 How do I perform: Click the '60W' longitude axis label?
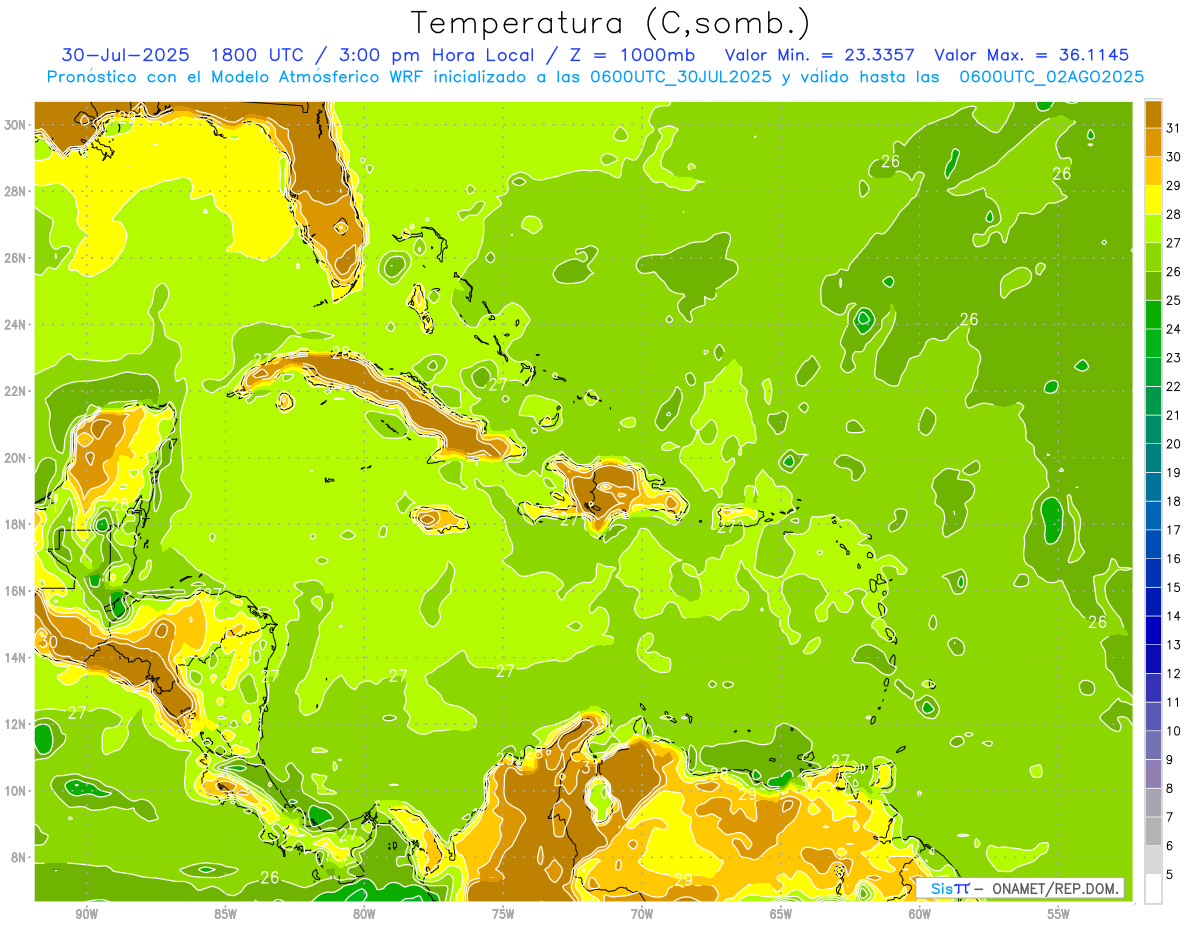point(920,915)
